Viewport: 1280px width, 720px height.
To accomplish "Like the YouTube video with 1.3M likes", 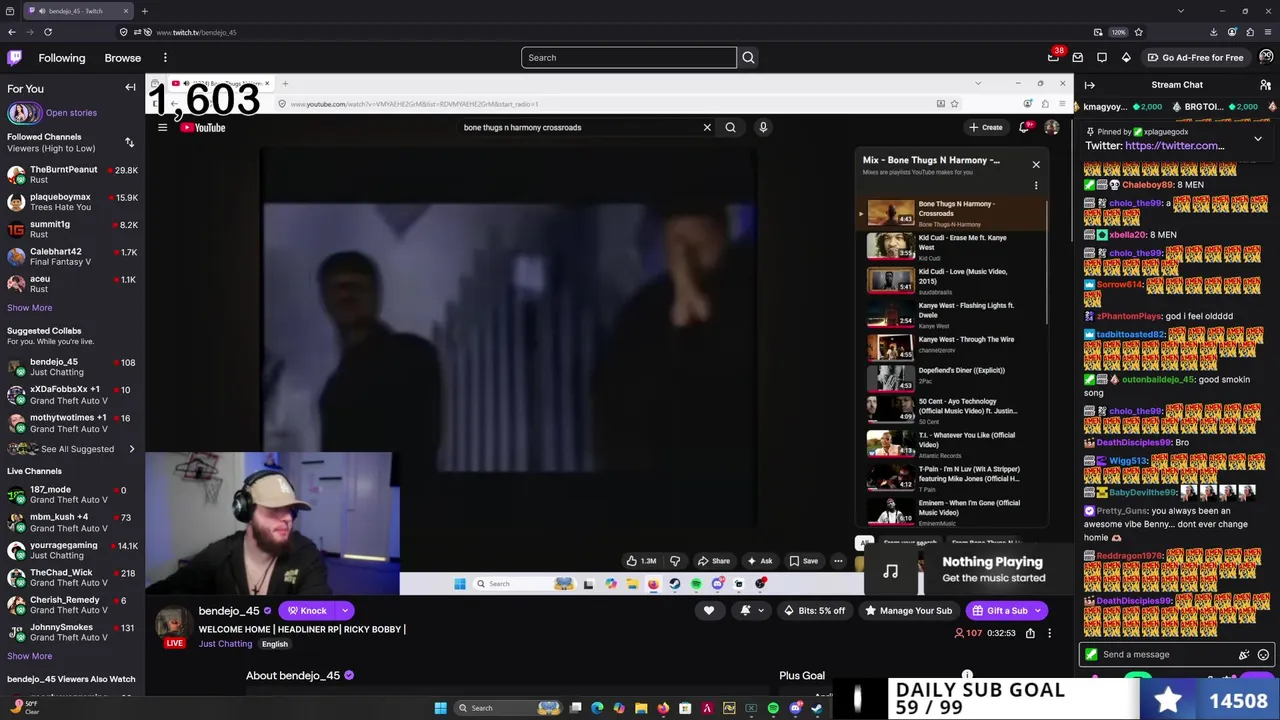I will point(641,561).
